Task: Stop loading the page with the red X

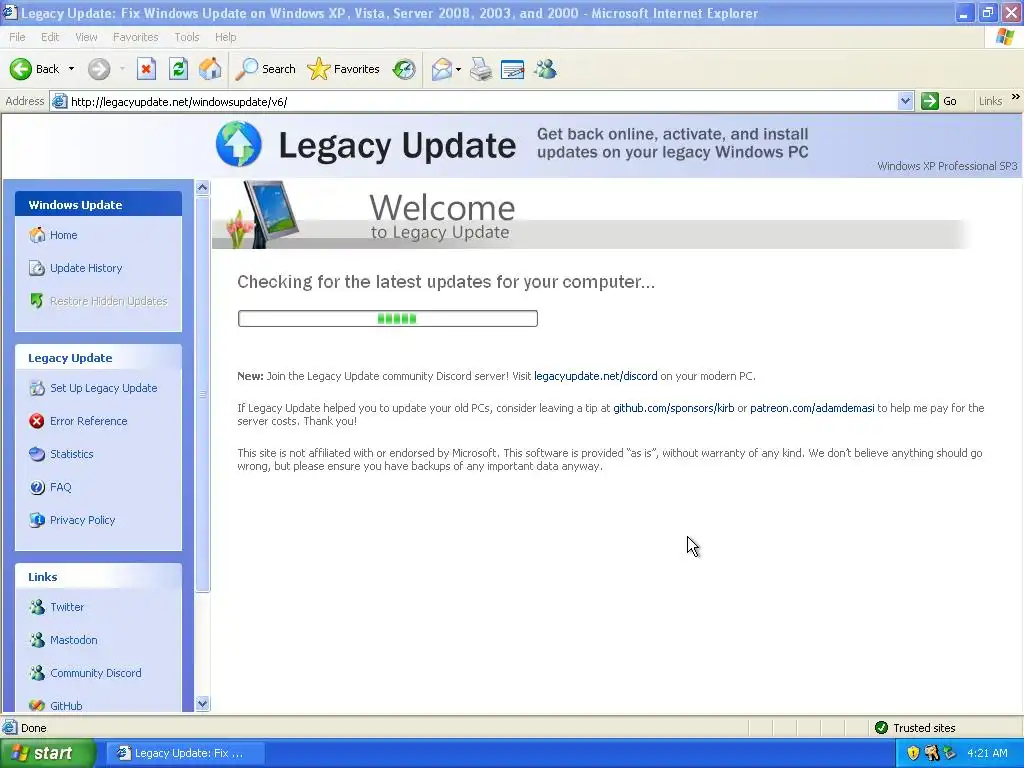Action: click(146, 69)
